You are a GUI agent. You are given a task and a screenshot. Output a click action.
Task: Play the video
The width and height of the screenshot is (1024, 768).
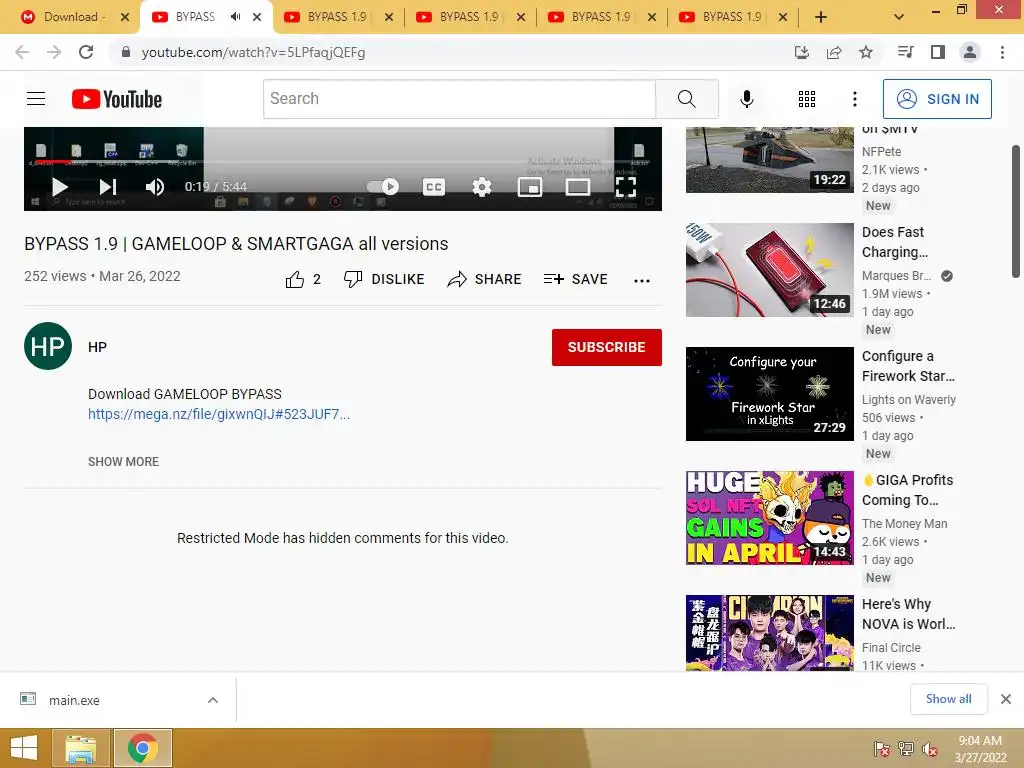coord(59,187)
